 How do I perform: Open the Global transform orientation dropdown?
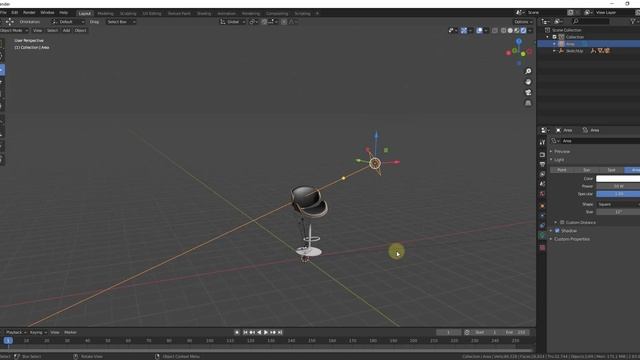coord(233,22)
